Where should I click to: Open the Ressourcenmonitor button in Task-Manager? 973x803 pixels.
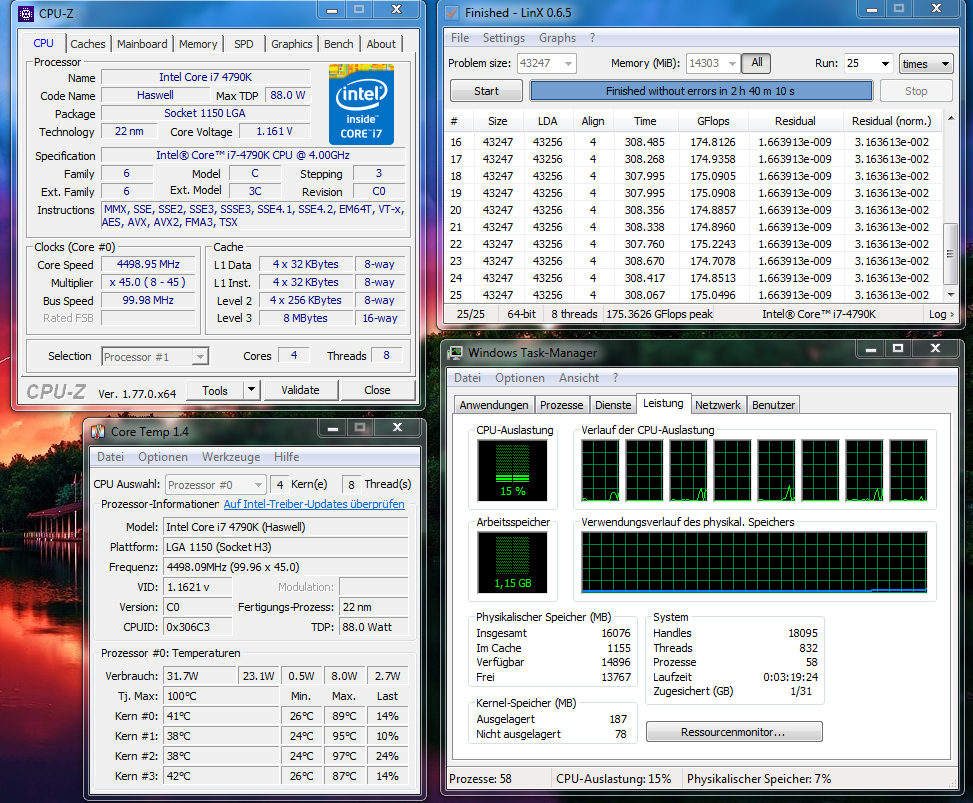click(x=733, y=732)
